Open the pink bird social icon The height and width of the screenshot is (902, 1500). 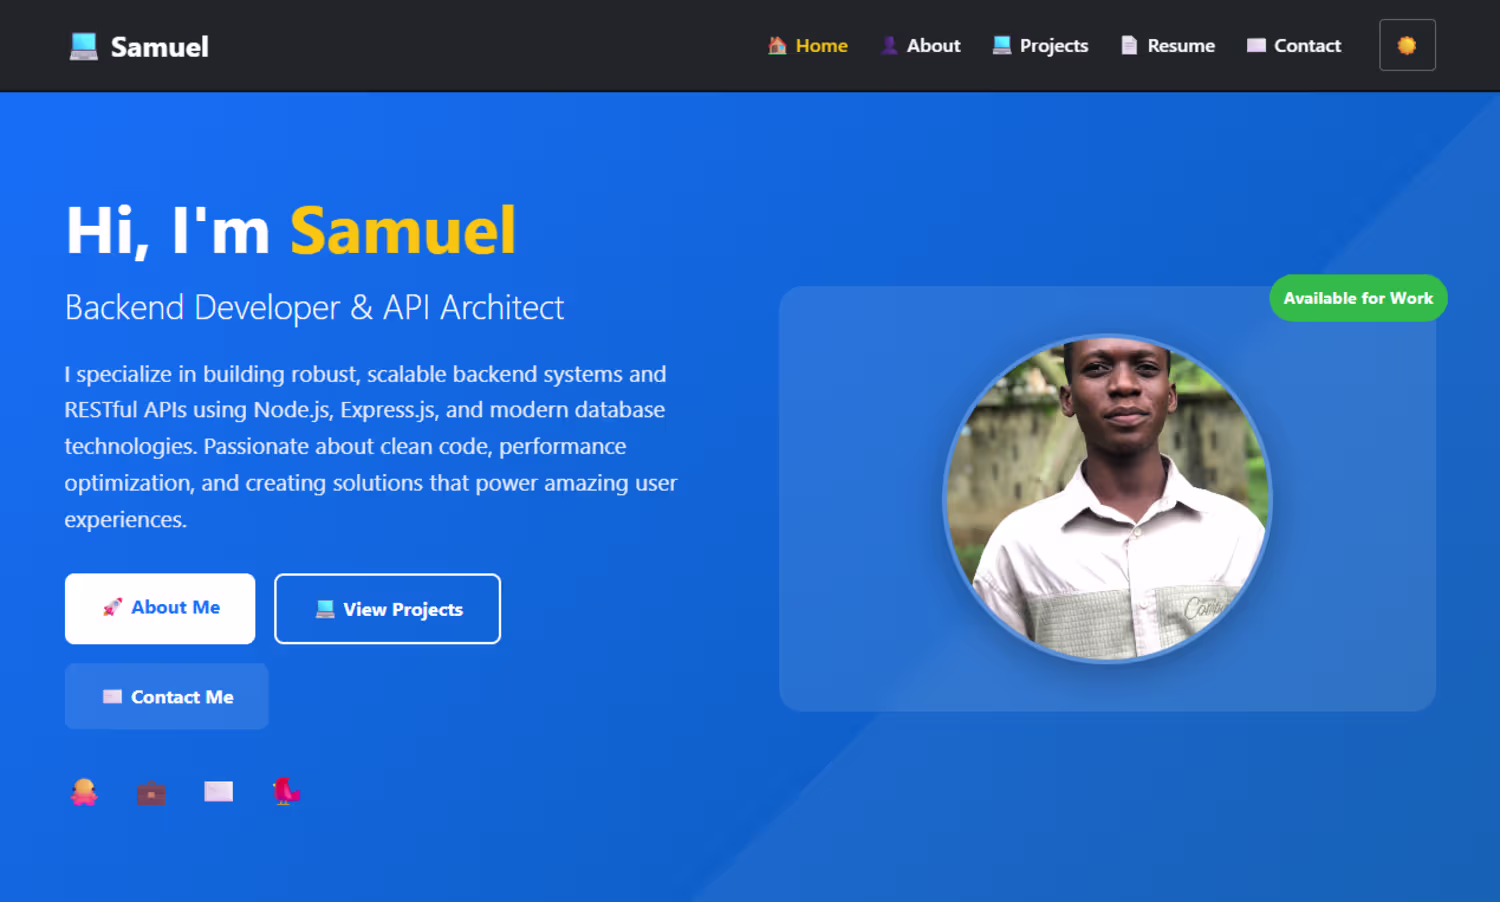(286, 791)
